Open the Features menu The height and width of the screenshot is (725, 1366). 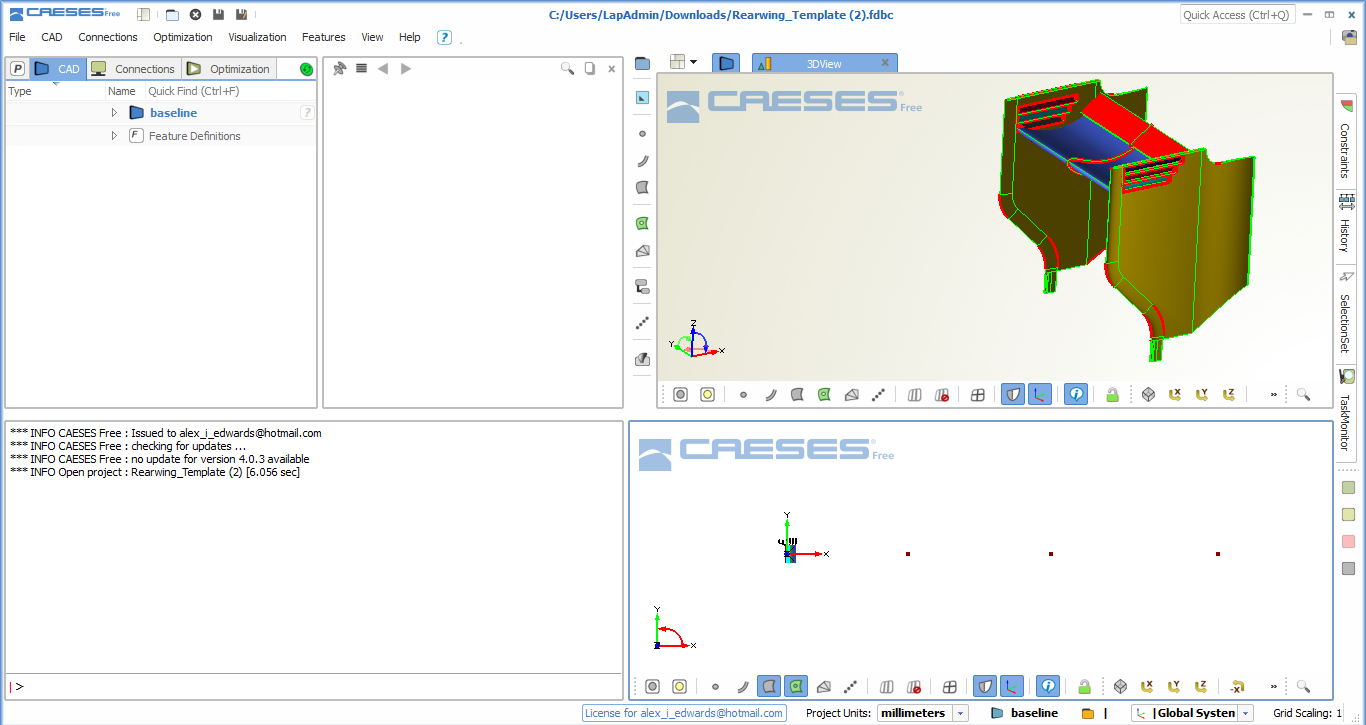tap(324, 37)
